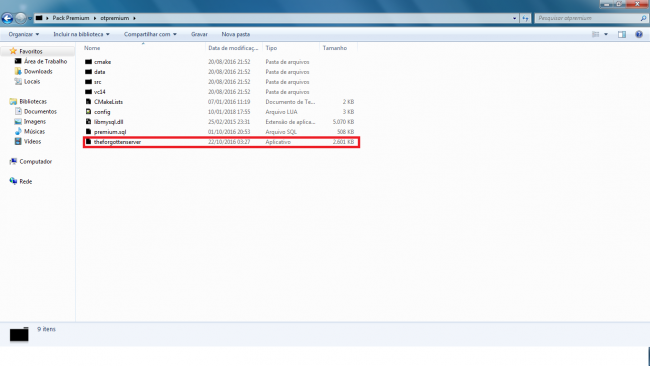Click the cmake folder icon
Screen dimensions: 650x366
click(x=88, y=62)
